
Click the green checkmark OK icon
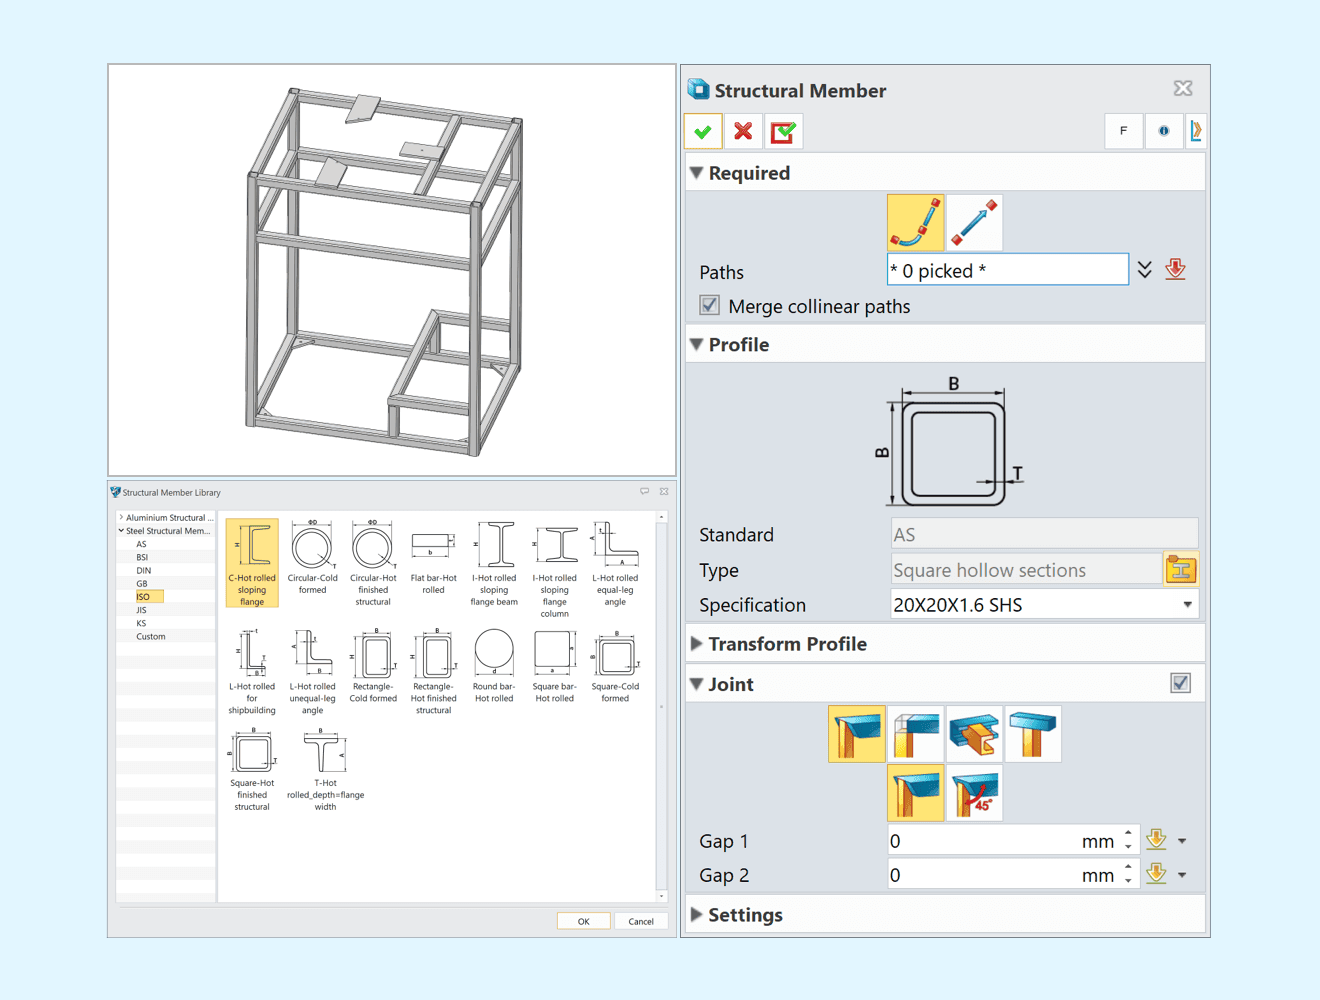703,131
